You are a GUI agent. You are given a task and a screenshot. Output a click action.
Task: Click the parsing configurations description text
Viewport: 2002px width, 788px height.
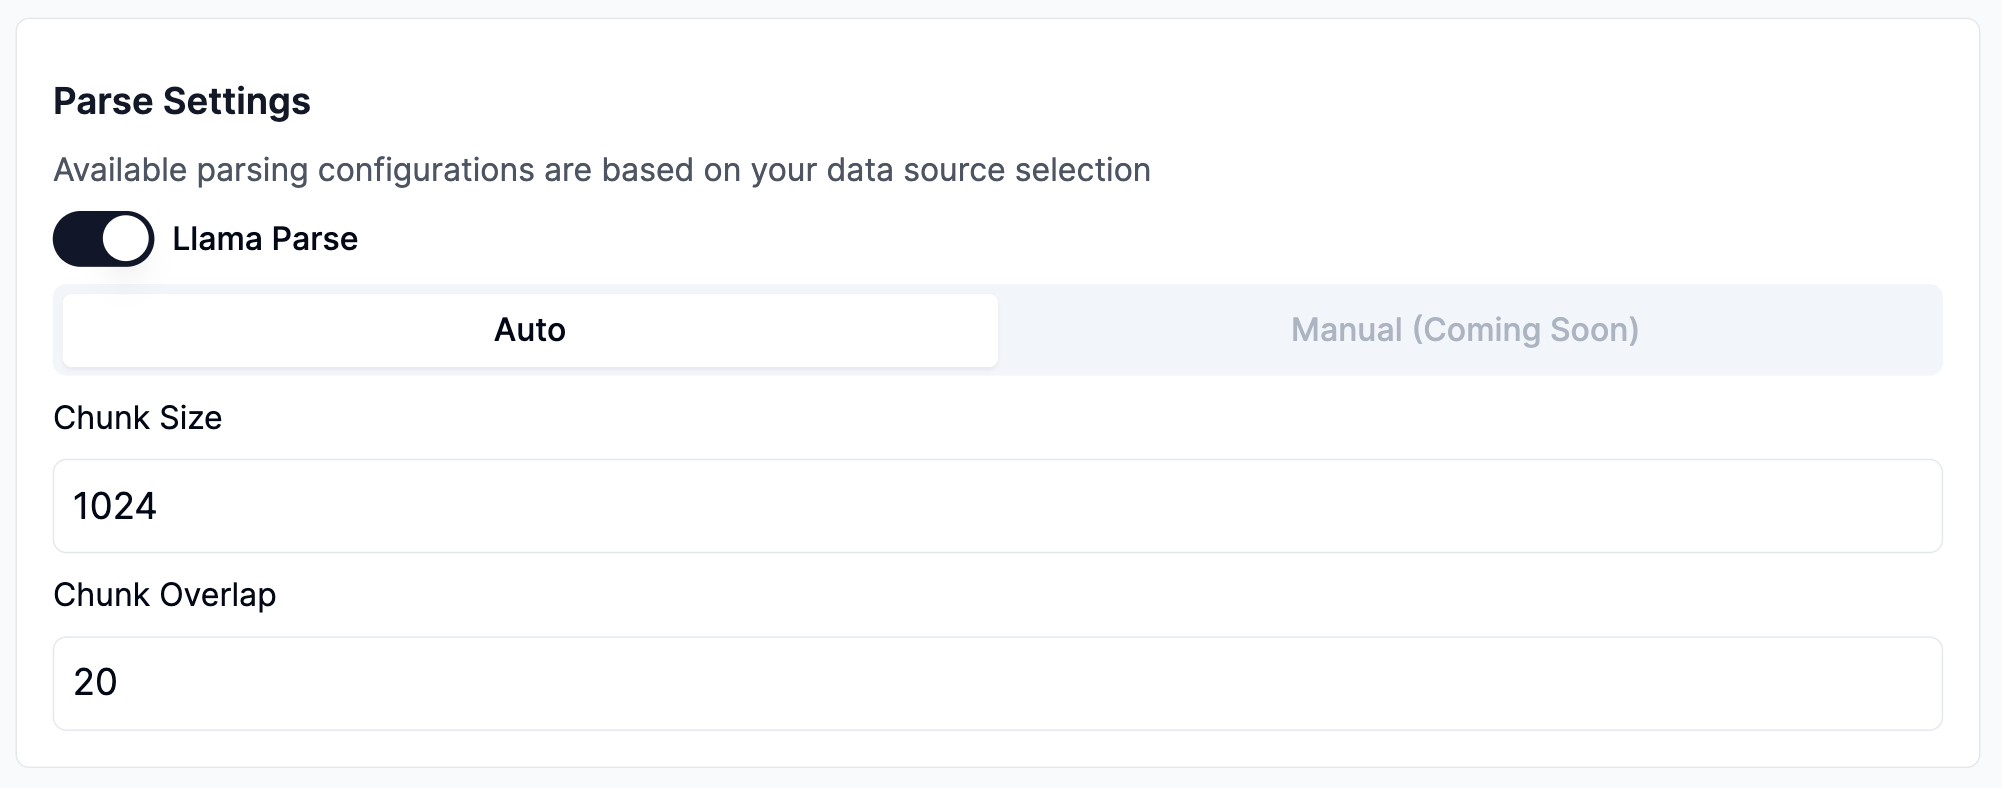point(601,169)
